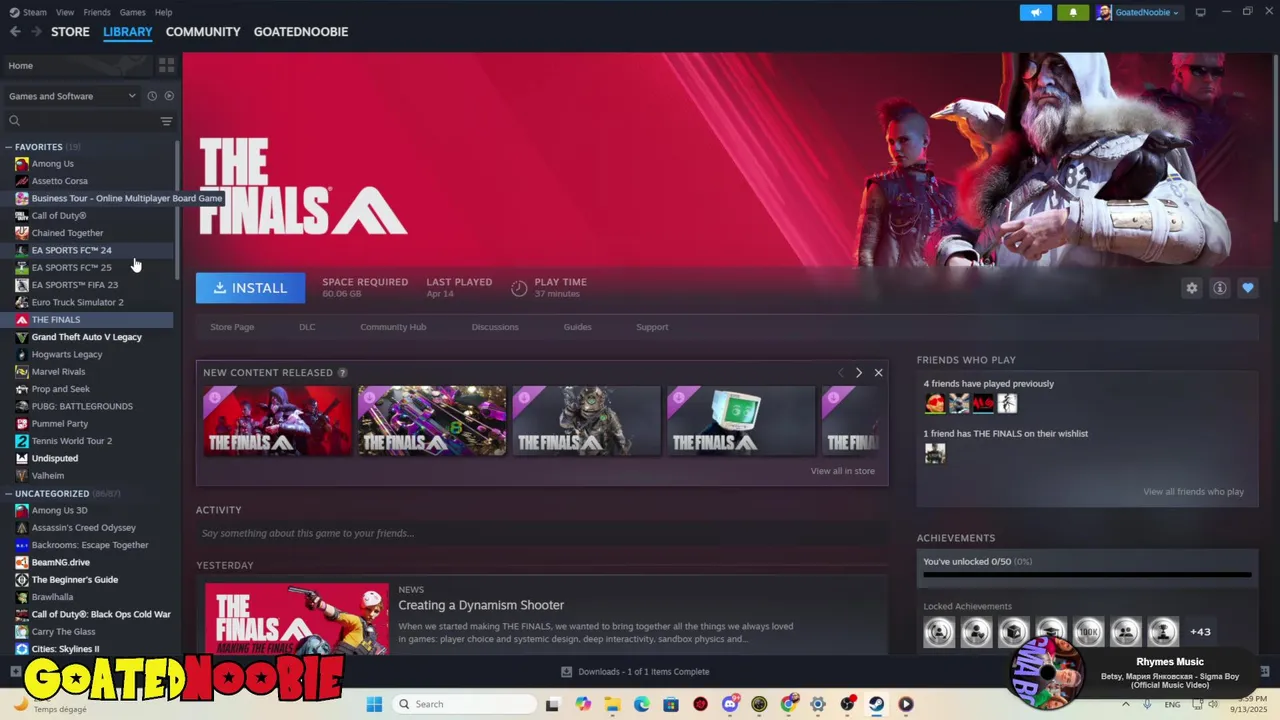Open Creating a Dynamism Shooter news
The image size is (1280, 720).
(481, 605)
